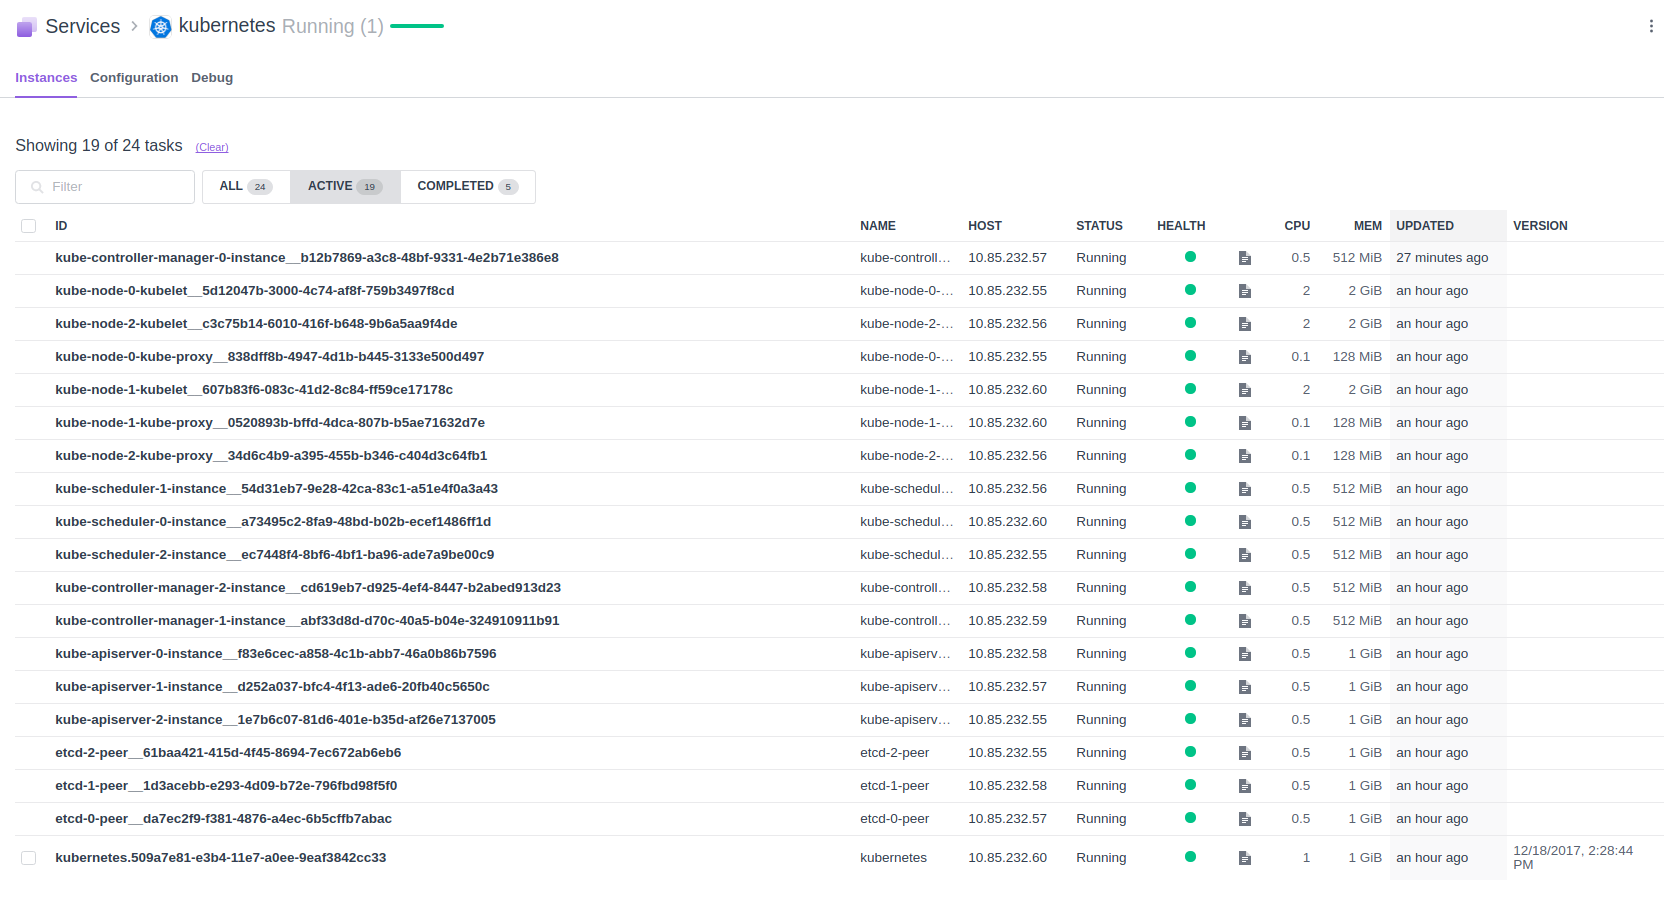Click the Services stack icon in breadcrumb

pyautogui.click(x=27, y=27)
